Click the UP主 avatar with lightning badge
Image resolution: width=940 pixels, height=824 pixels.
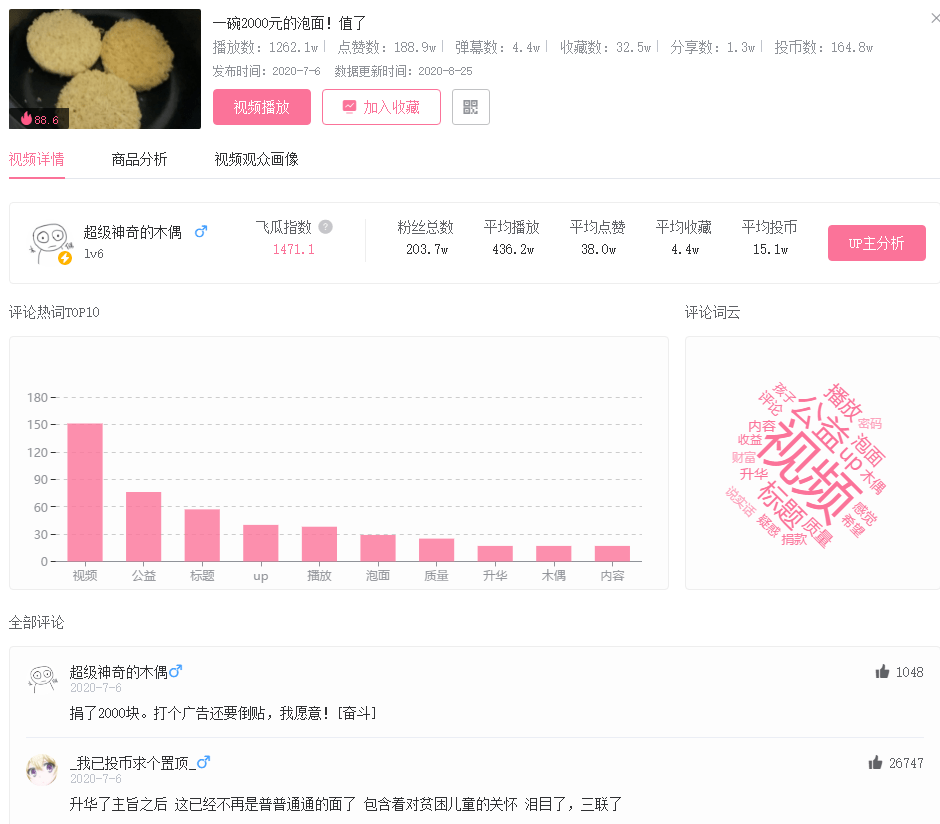(50, 243)
